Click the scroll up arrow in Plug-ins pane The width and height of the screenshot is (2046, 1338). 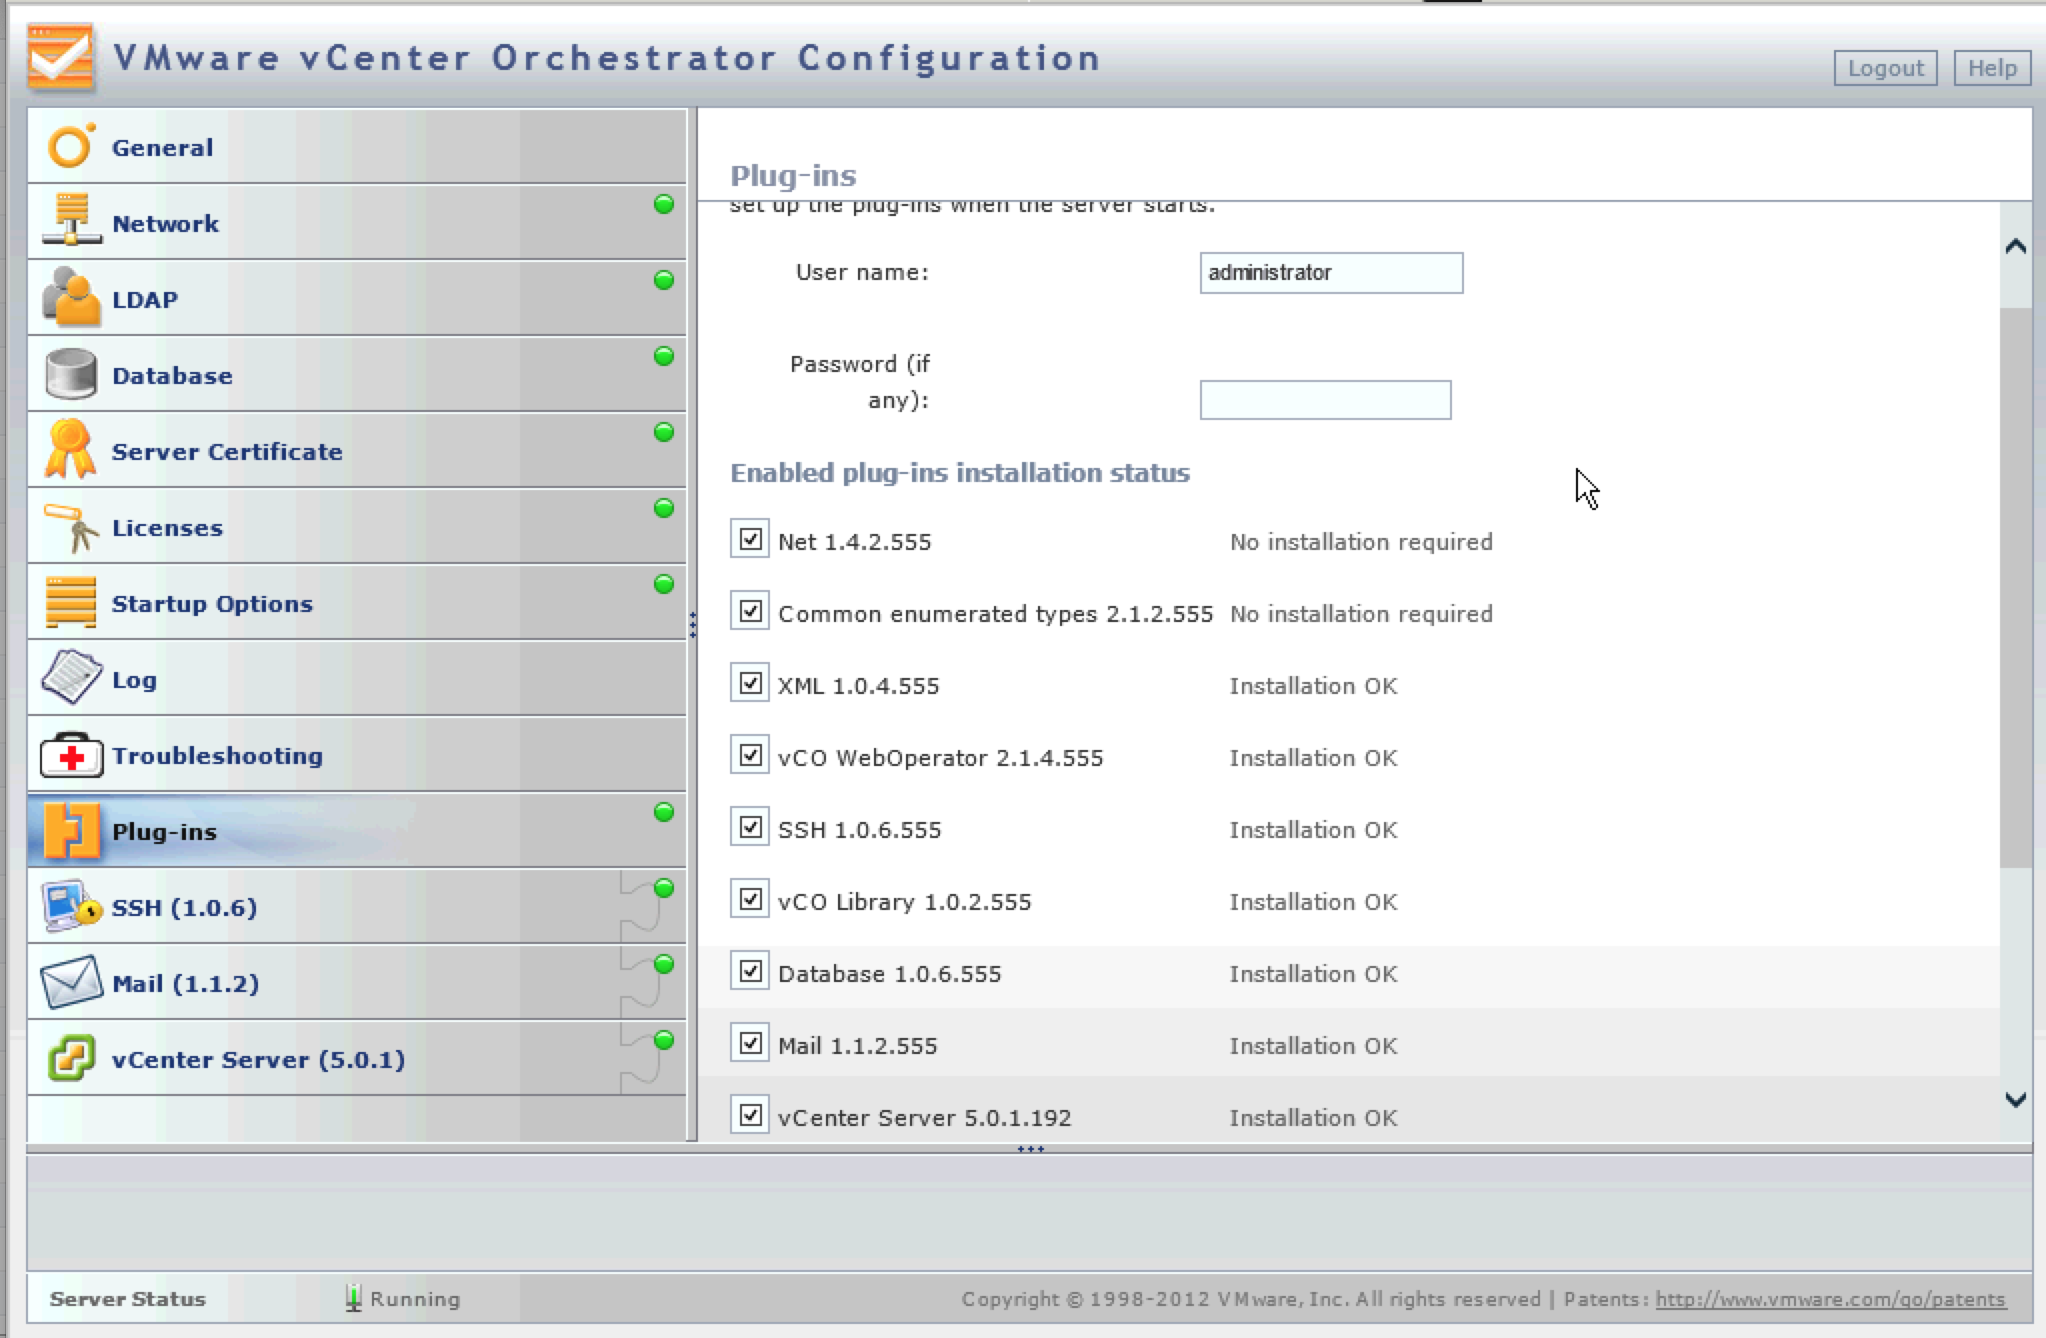click(x=2015, y=247)
